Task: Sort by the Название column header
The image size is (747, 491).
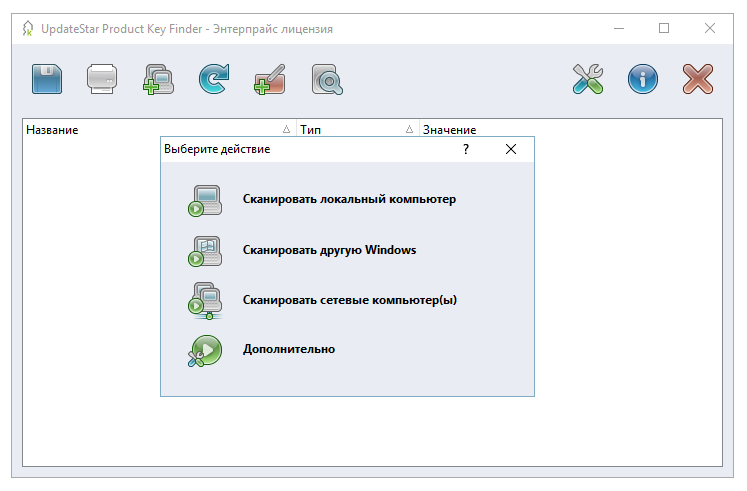Action: [x=159, y=130]
